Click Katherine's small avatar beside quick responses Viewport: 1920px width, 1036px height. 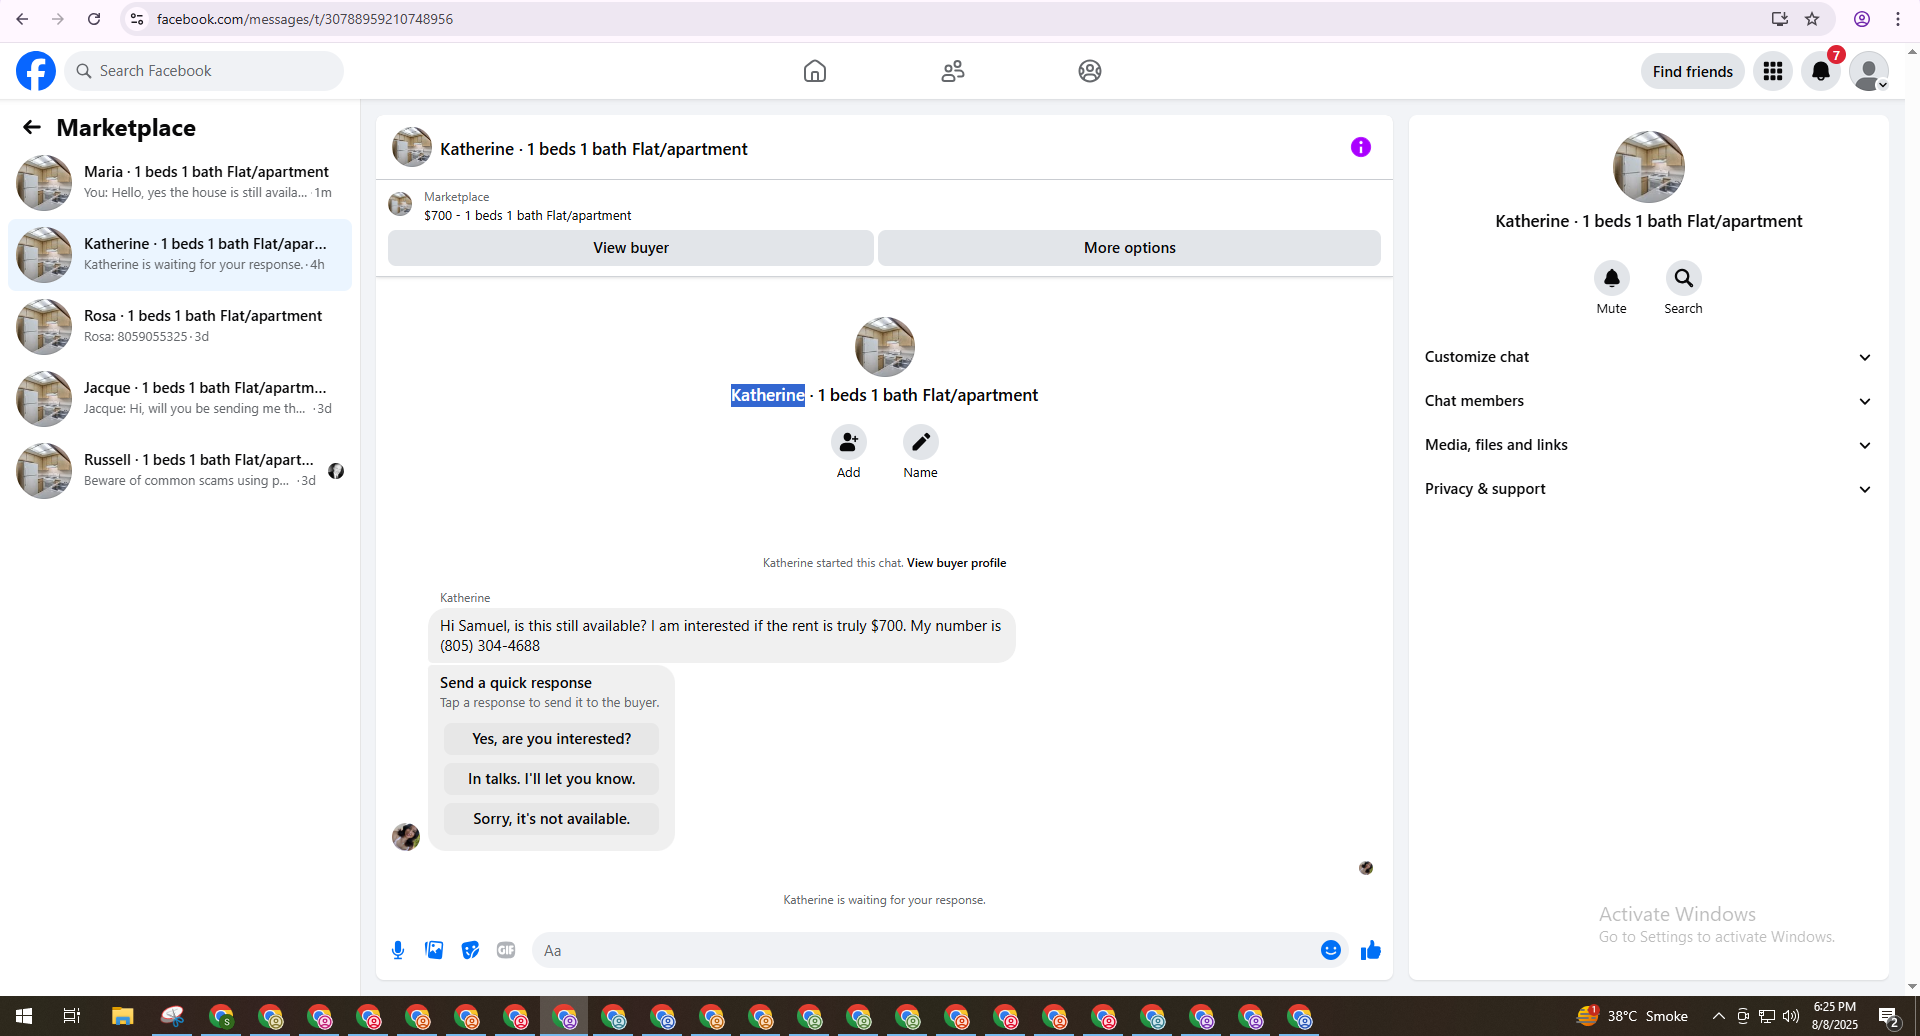coord(406,836)
